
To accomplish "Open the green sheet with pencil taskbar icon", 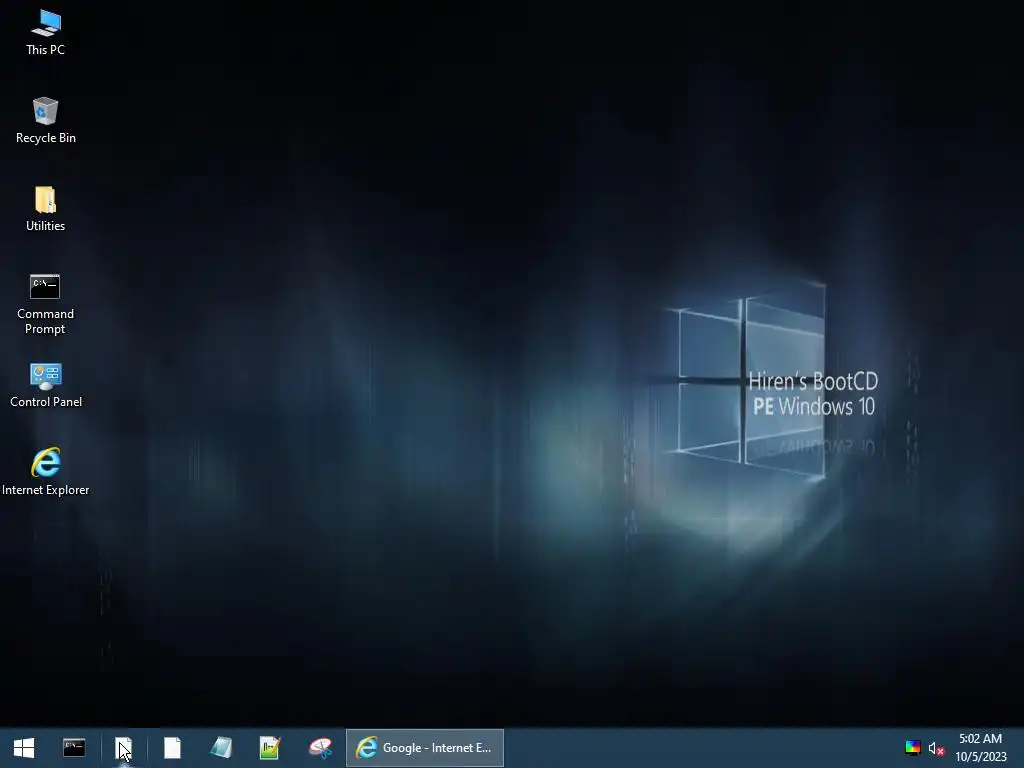I will [x=270, y=748].
